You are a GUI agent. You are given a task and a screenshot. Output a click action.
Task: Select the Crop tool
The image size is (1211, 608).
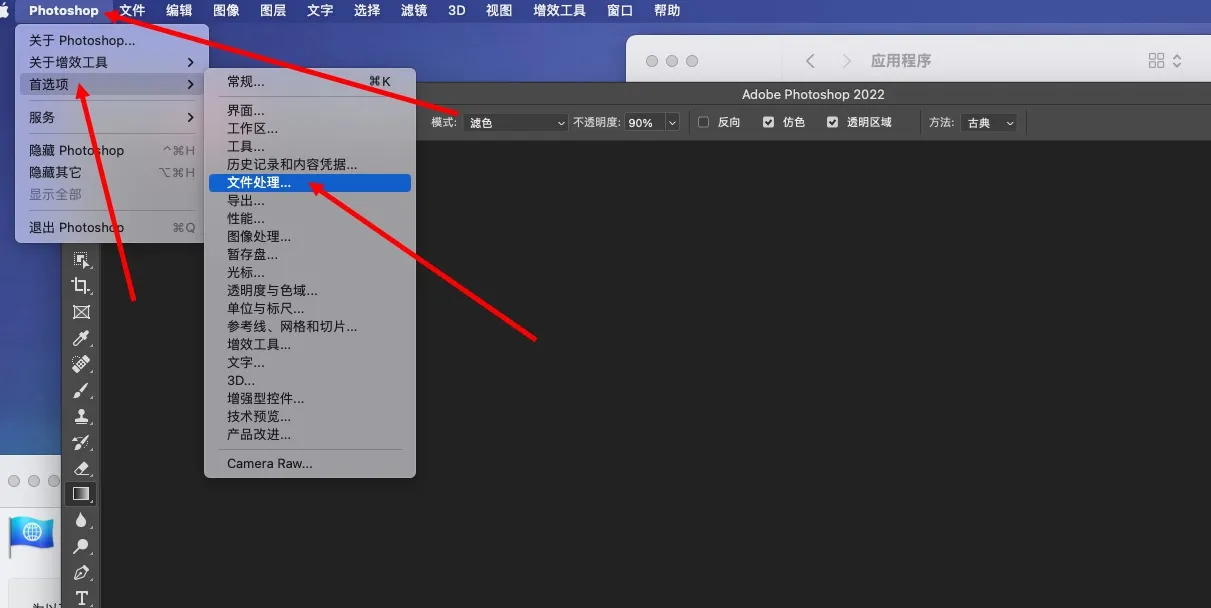point(81,286)
